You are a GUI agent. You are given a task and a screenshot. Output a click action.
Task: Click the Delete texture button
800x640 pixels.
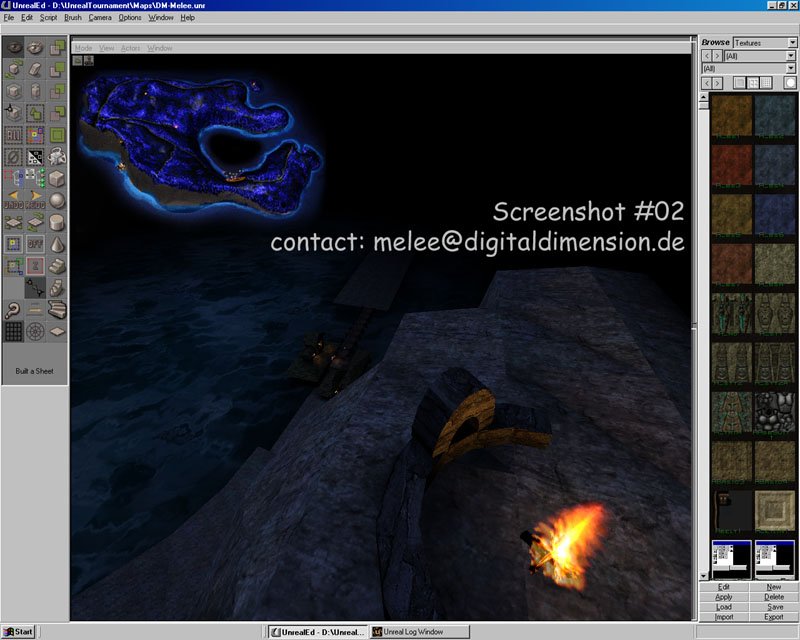[773, 597]
